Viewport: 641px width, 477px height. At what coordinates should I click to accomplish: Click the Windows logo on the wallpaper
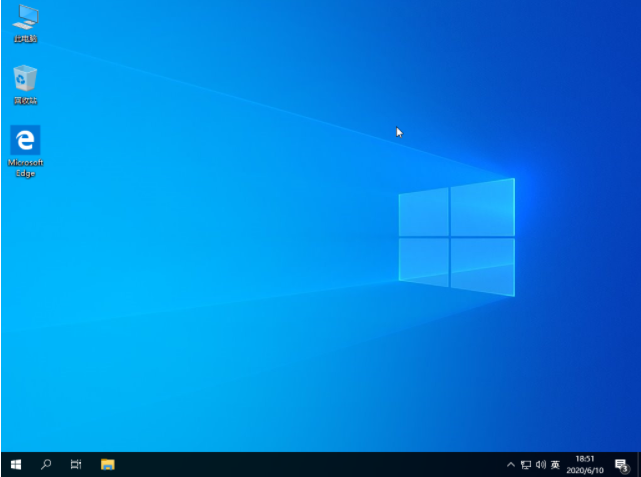coord(456,237)
